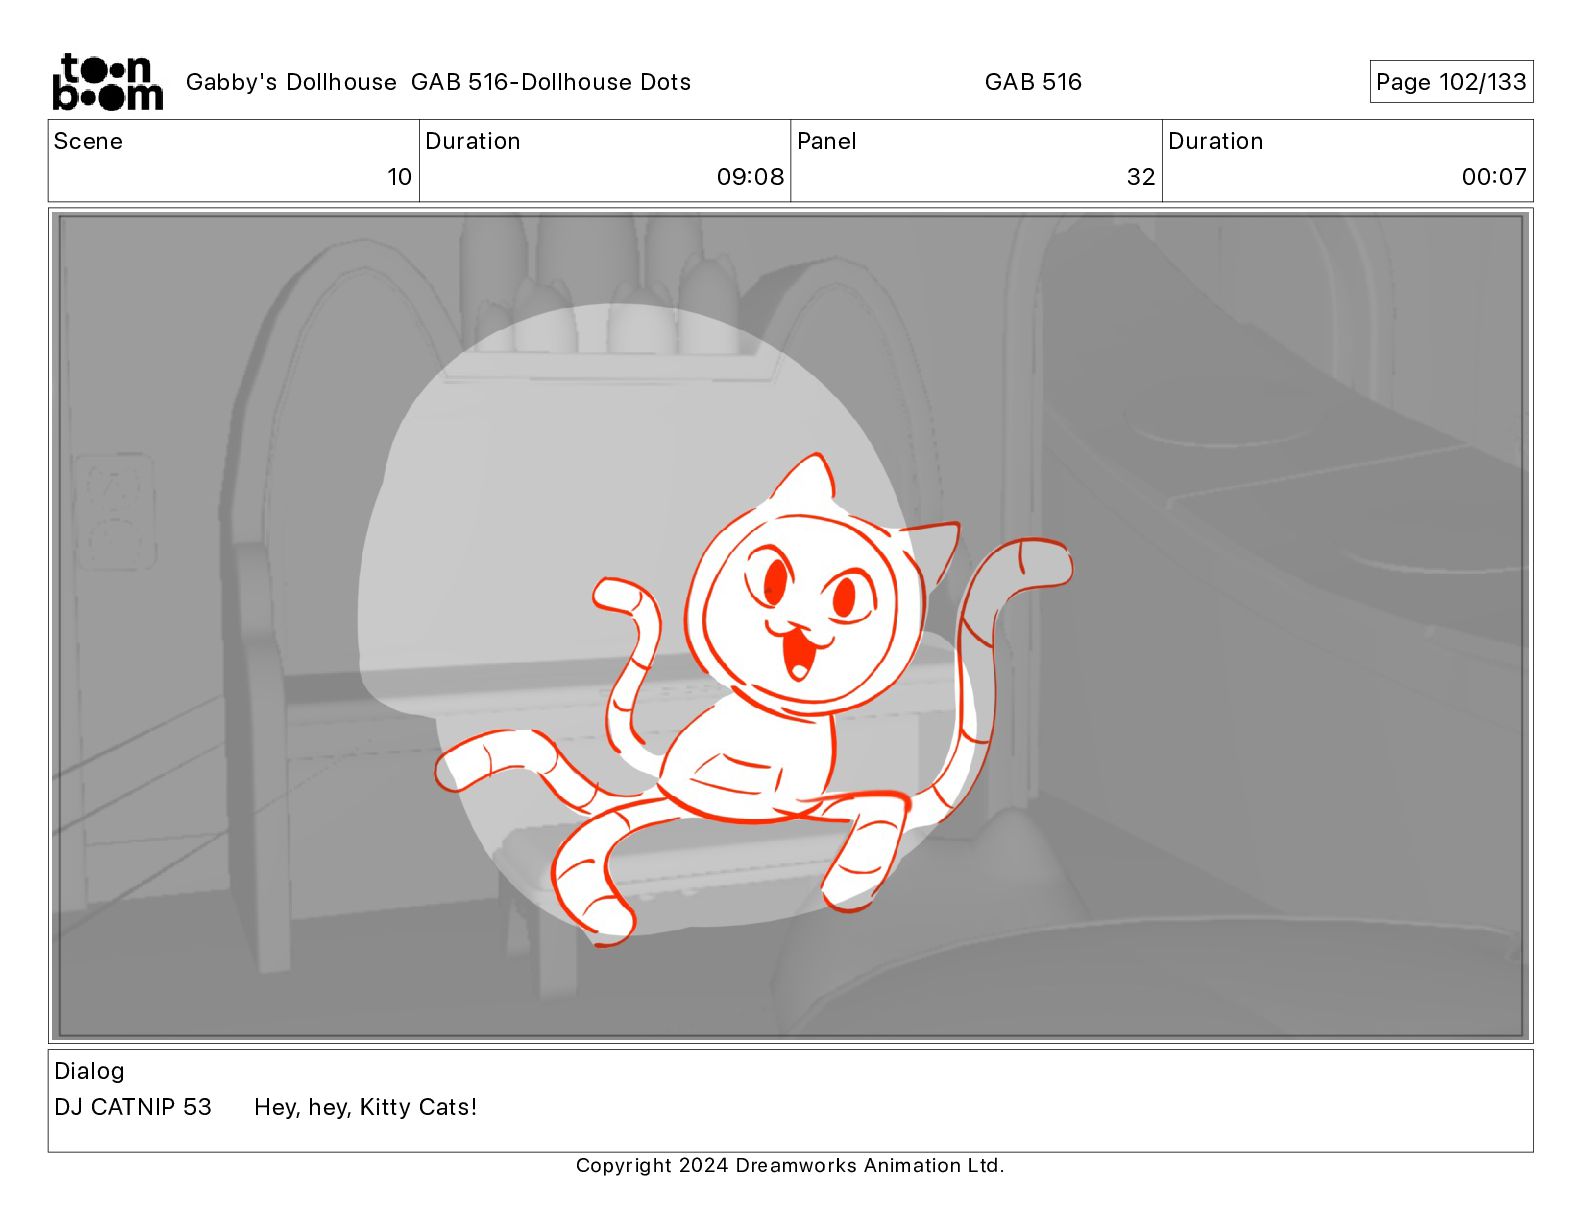
Task: Select the dialog line 'Hey, hey, Kitty Cats!'
Action: 366,1107
